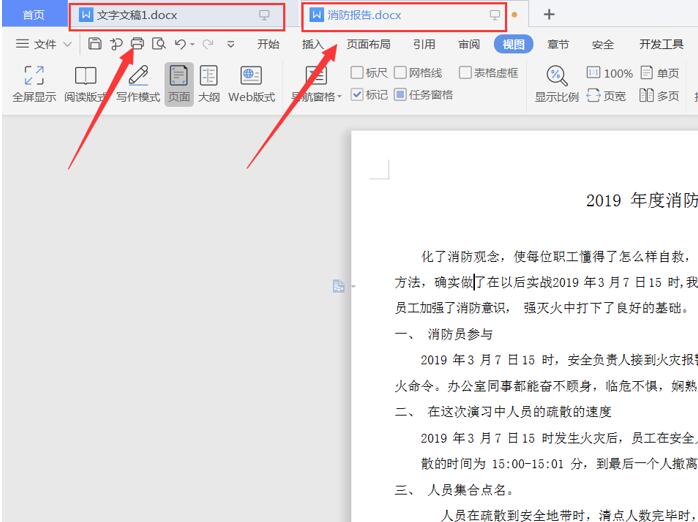Viewport: 698px width, 522px height.
Task: Open the 引用 ribbon tab
Action: pos(424,44)
